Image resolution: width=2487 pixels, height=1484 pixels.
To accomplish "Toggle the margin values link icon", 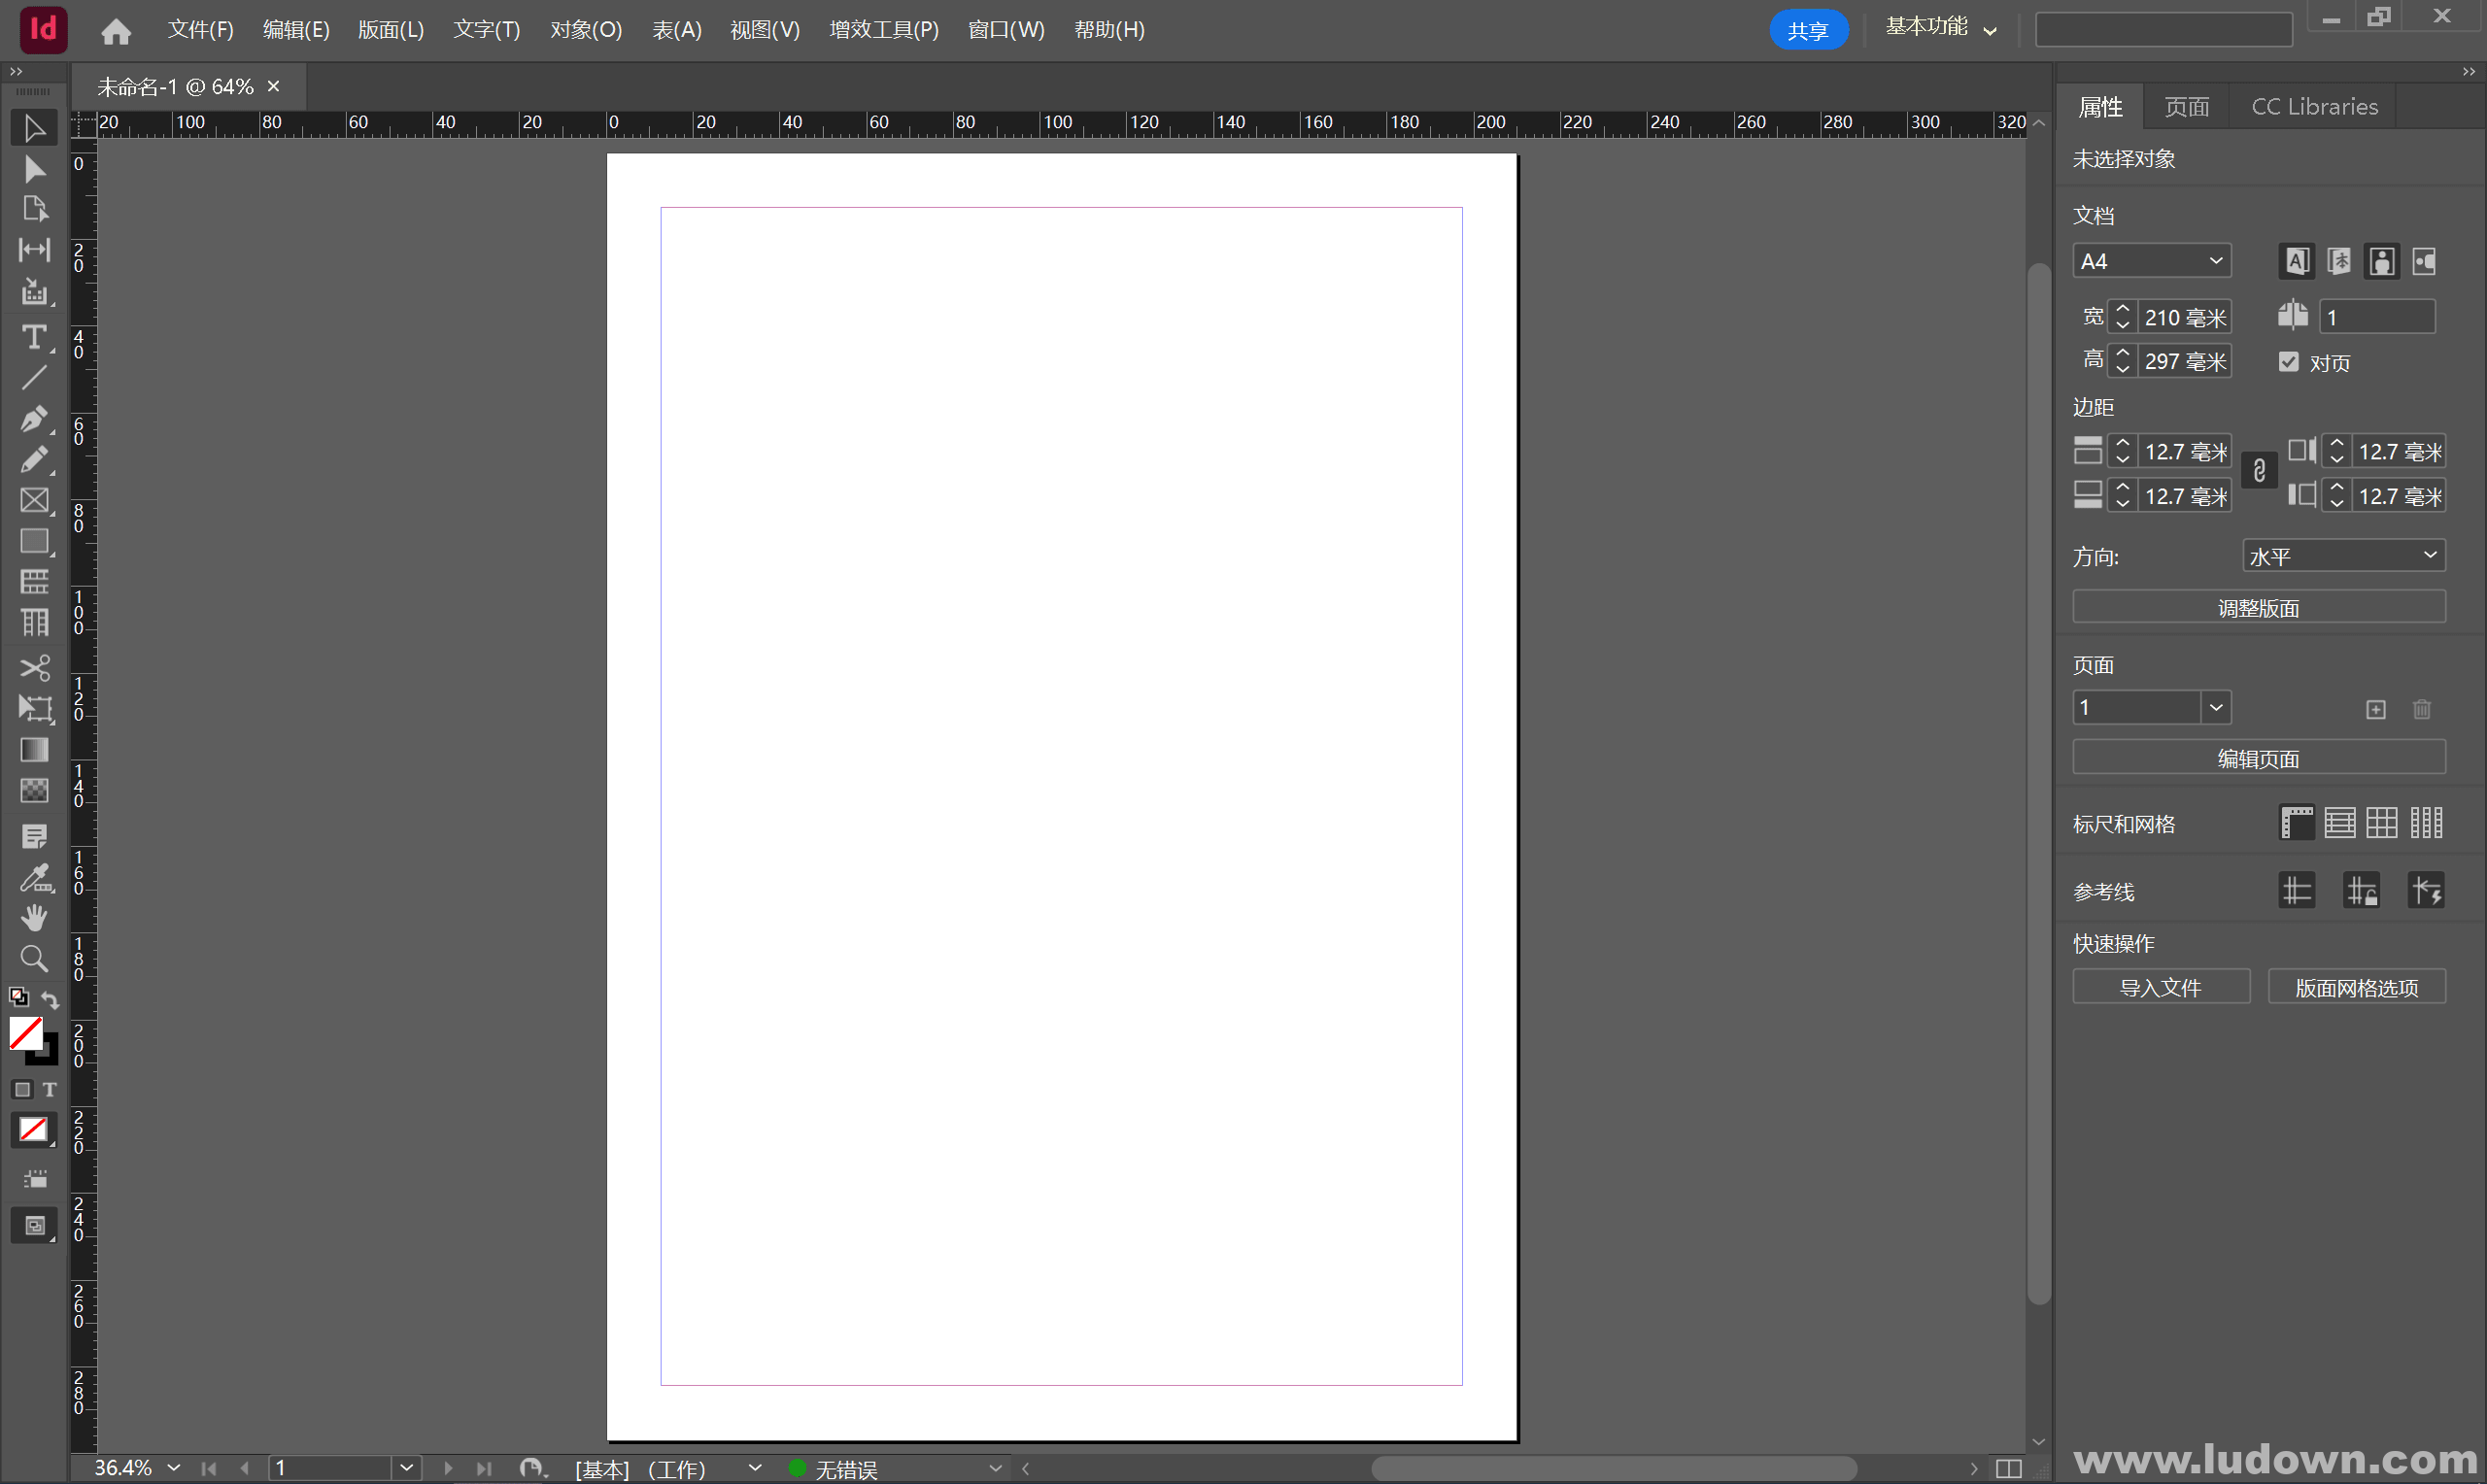I will pos(2258,470).
